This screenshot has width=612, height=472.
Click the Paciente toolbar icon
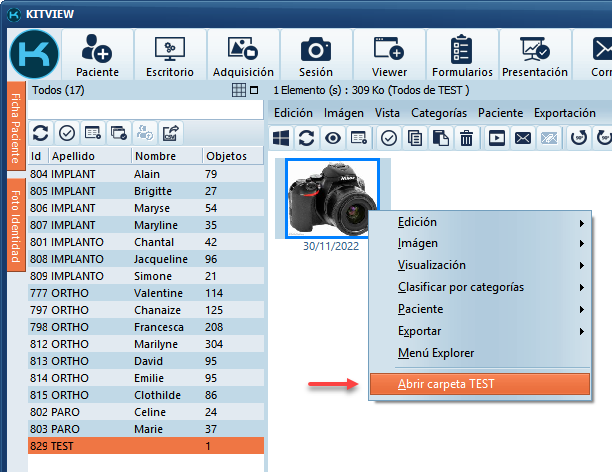click(97, 54)
